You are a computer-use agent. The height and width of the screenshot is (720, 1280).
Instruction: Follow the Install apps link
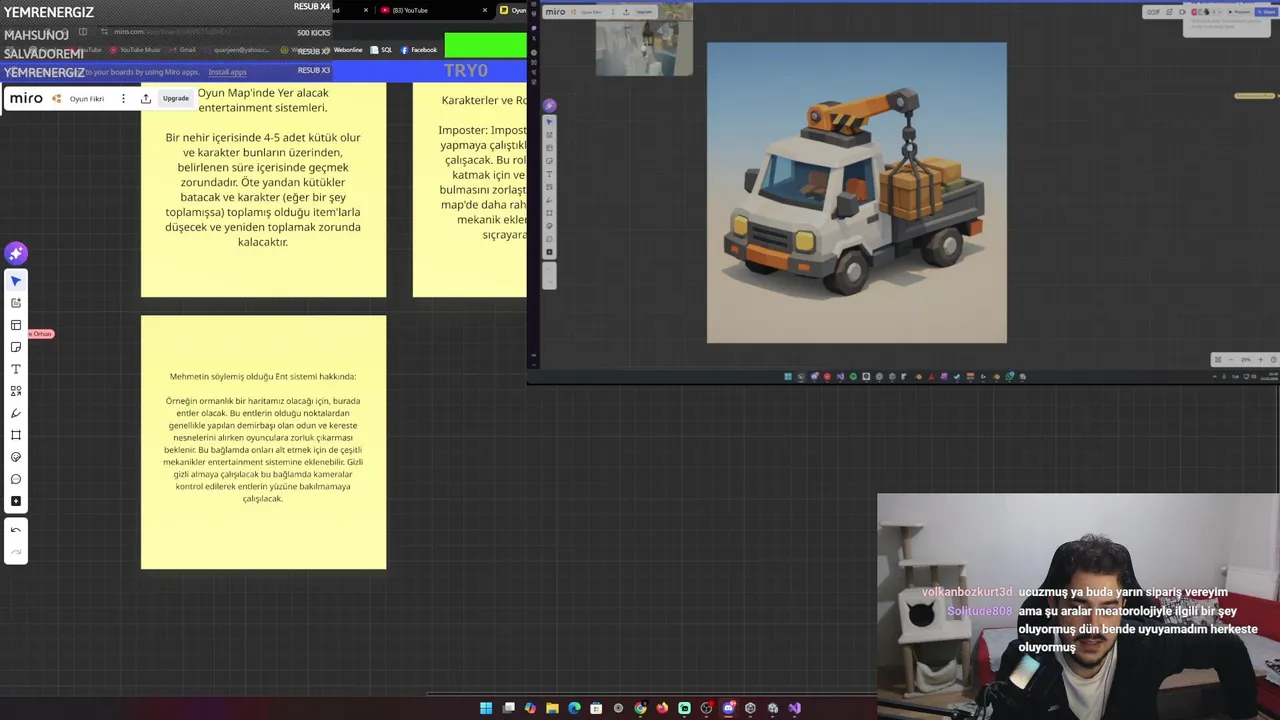tap(227, 72)
